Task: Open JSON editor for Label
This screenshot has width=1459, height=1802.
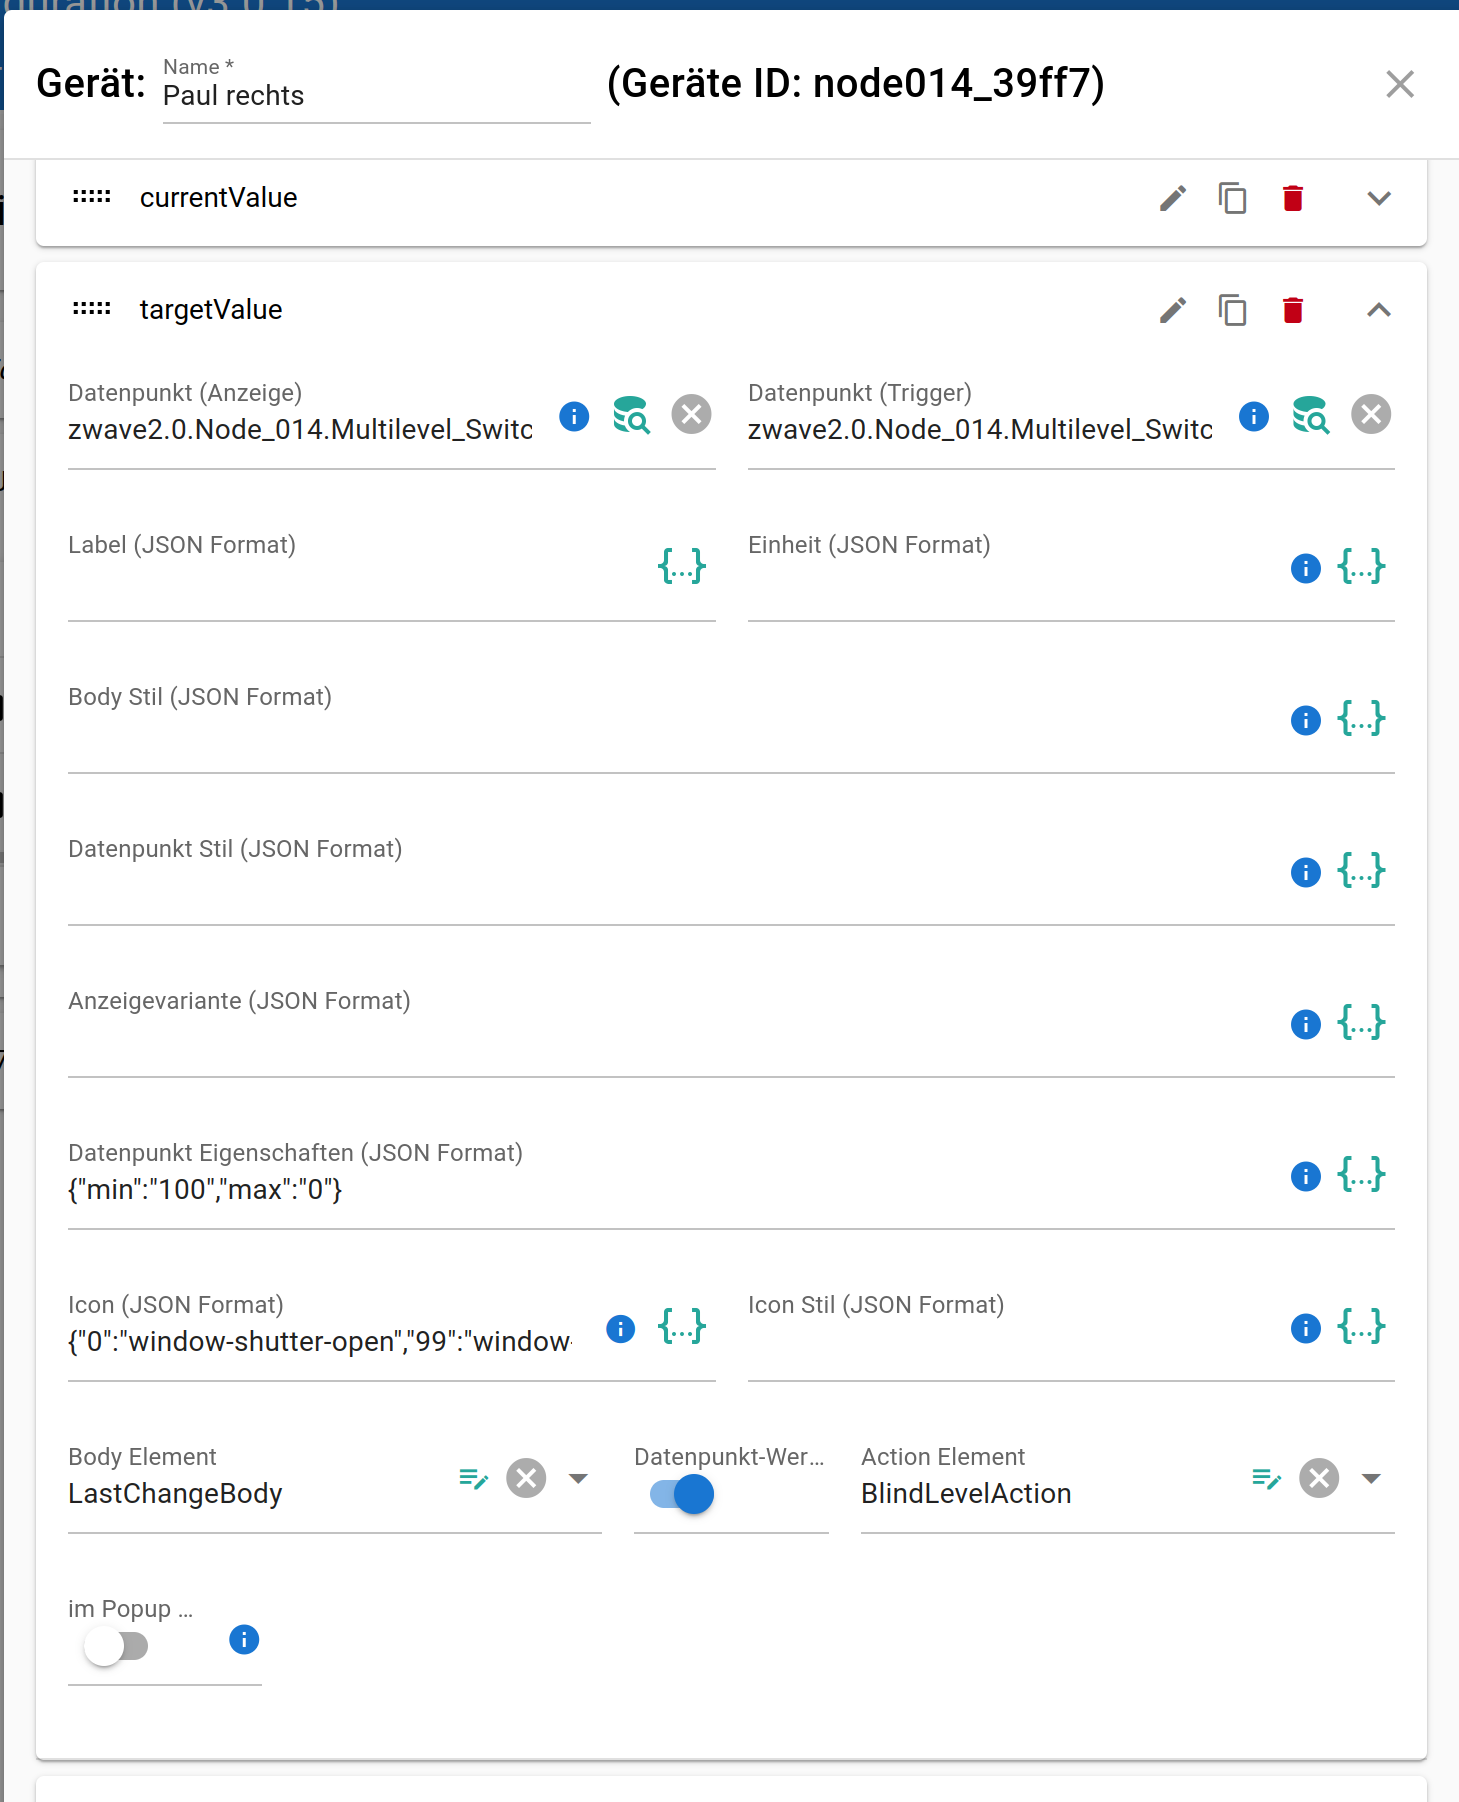Action: click(682, 566)
